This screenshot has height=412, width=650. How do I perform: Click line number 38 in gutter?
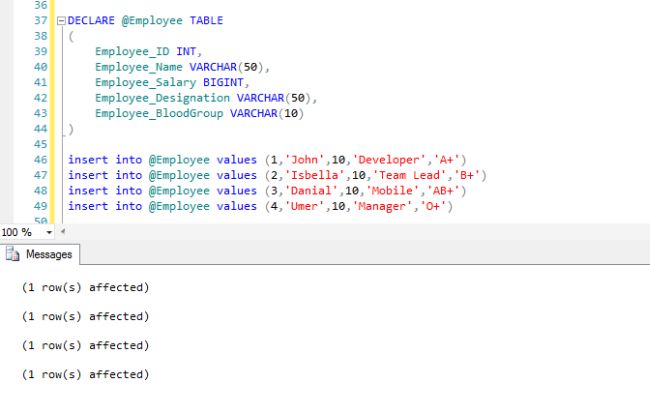pos(41,36)
